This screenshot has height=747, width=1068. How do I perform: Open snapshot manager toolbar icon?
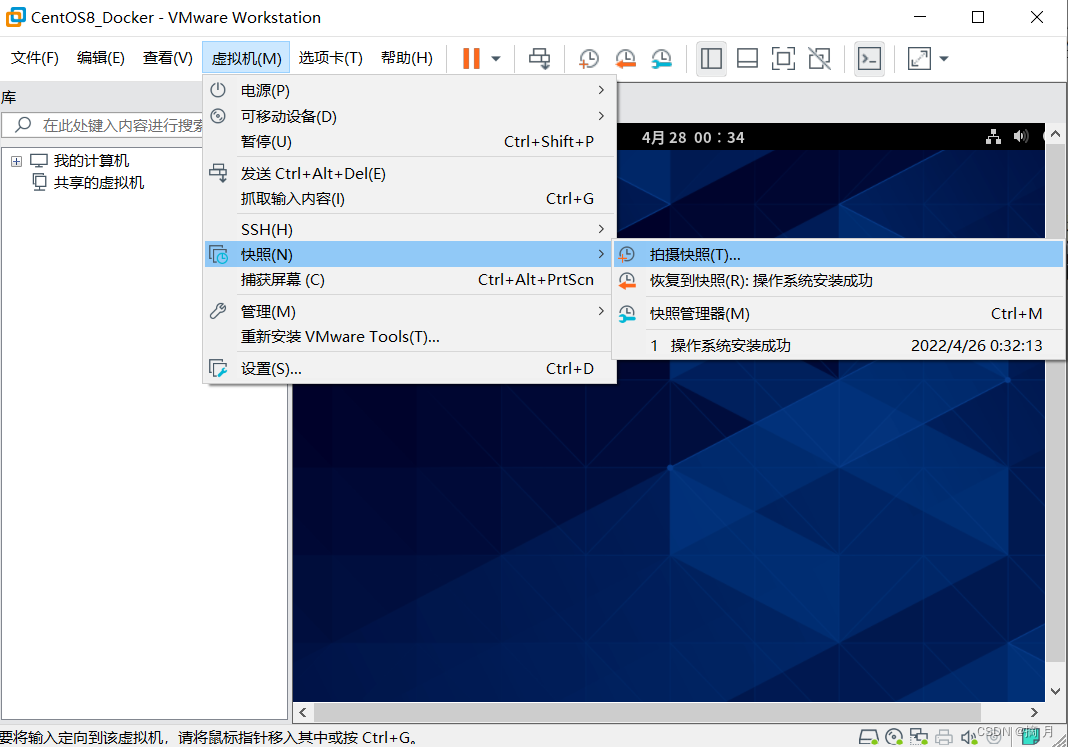coord(661,59)
